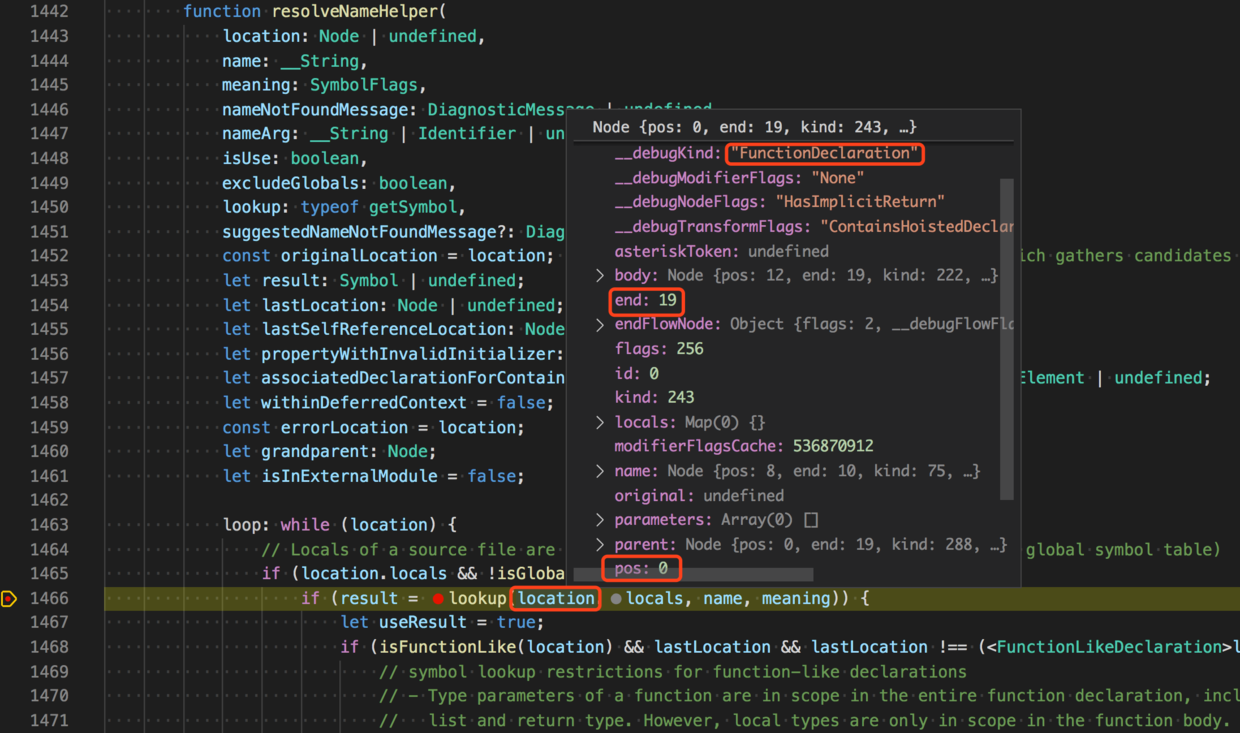This screenshot has width=1240, height=733.
Task: Click the red breakpoint dot before "lookup"
Action: tap(438, 597)
